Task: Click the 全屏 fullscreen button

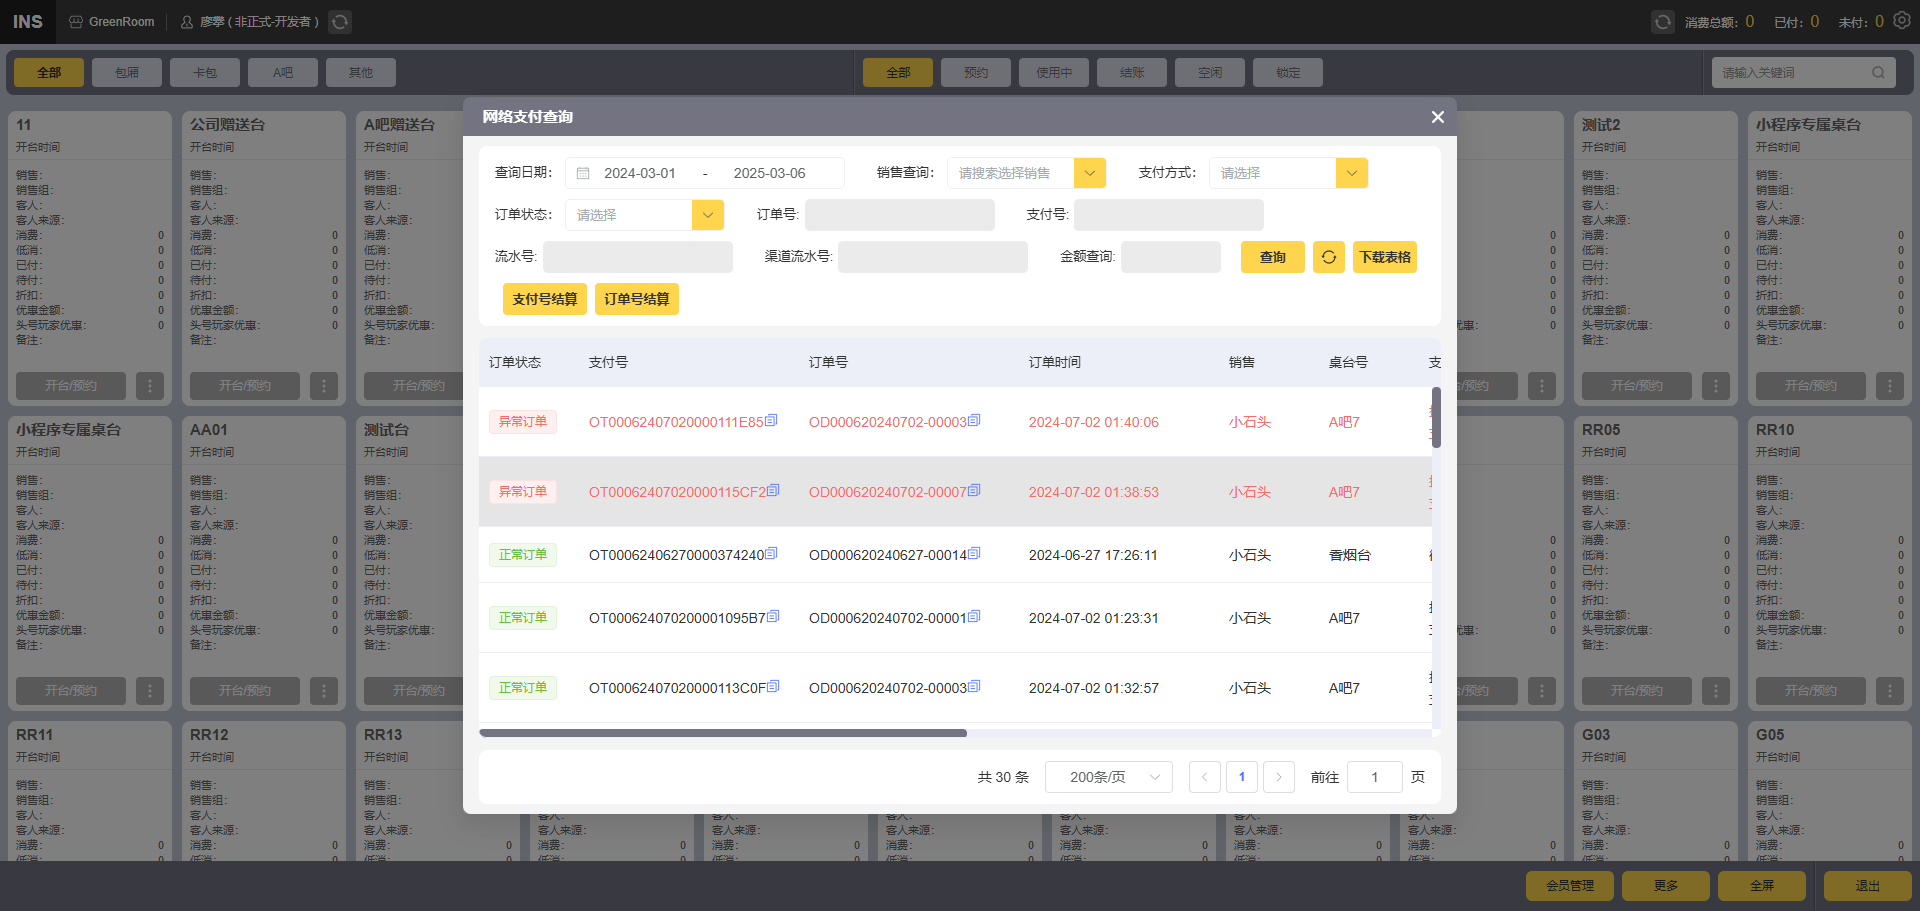Action: (x=1762, y=886)
